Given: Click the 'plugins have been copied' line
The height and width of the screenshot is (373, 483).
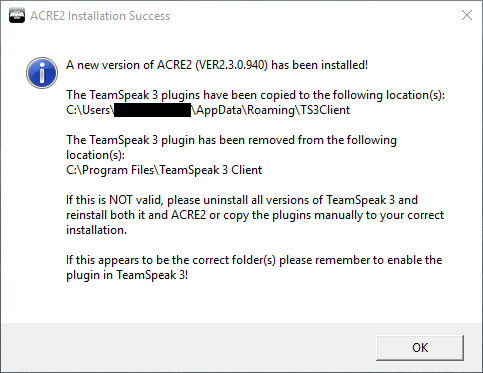Looking at the screenshot, I should (255, 95).
